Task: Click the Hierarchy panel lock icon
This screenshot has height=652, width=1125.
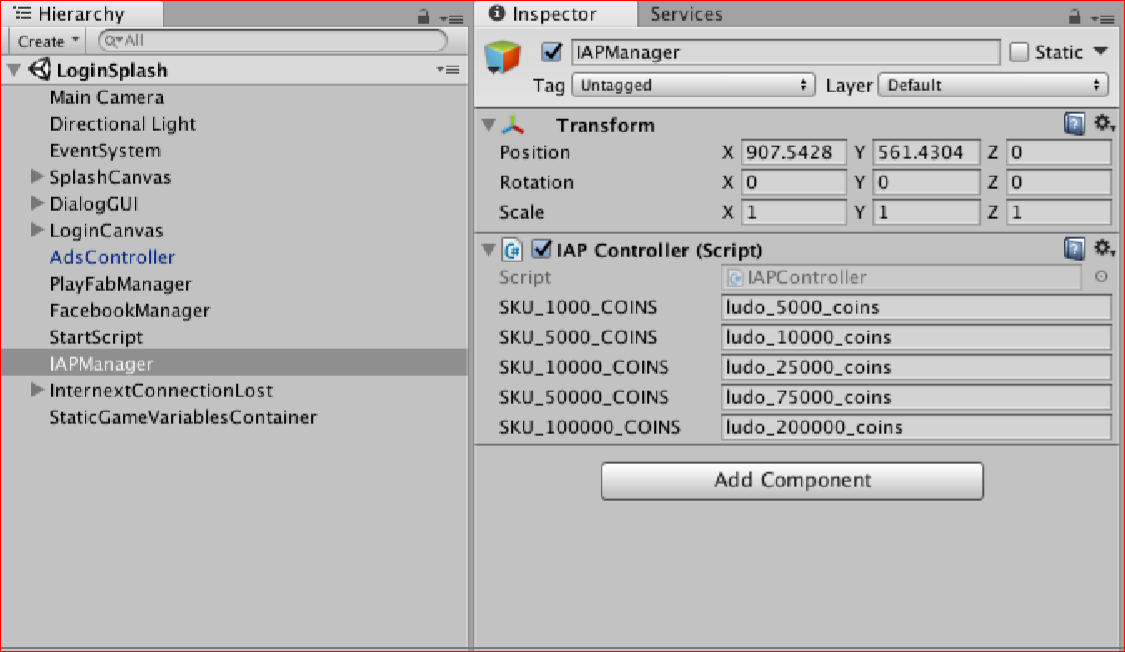Action: tap(425, 16)
